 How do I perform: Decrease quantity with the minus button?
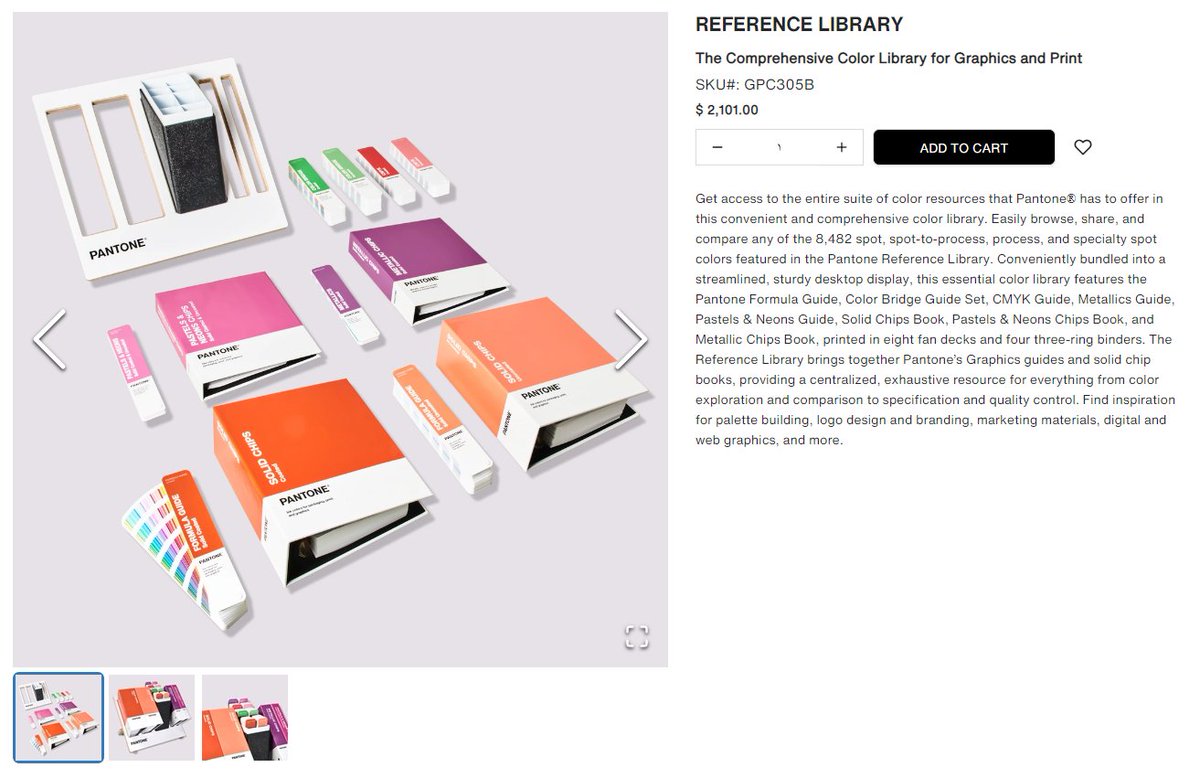[717, 147]
